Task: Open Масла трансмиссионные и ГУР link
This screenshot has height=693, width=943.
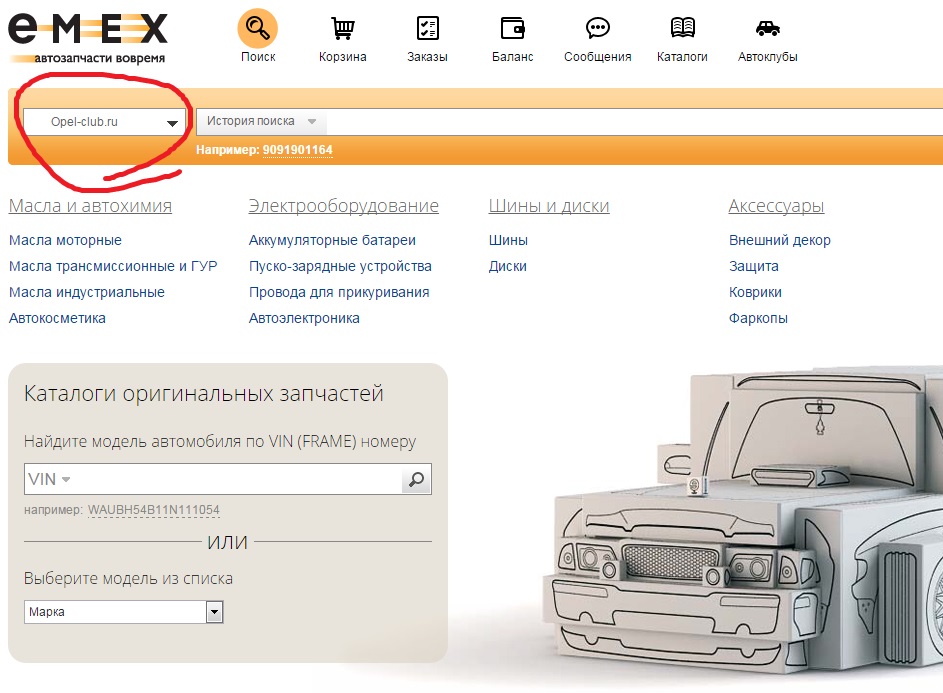Action: click(113, 266)
